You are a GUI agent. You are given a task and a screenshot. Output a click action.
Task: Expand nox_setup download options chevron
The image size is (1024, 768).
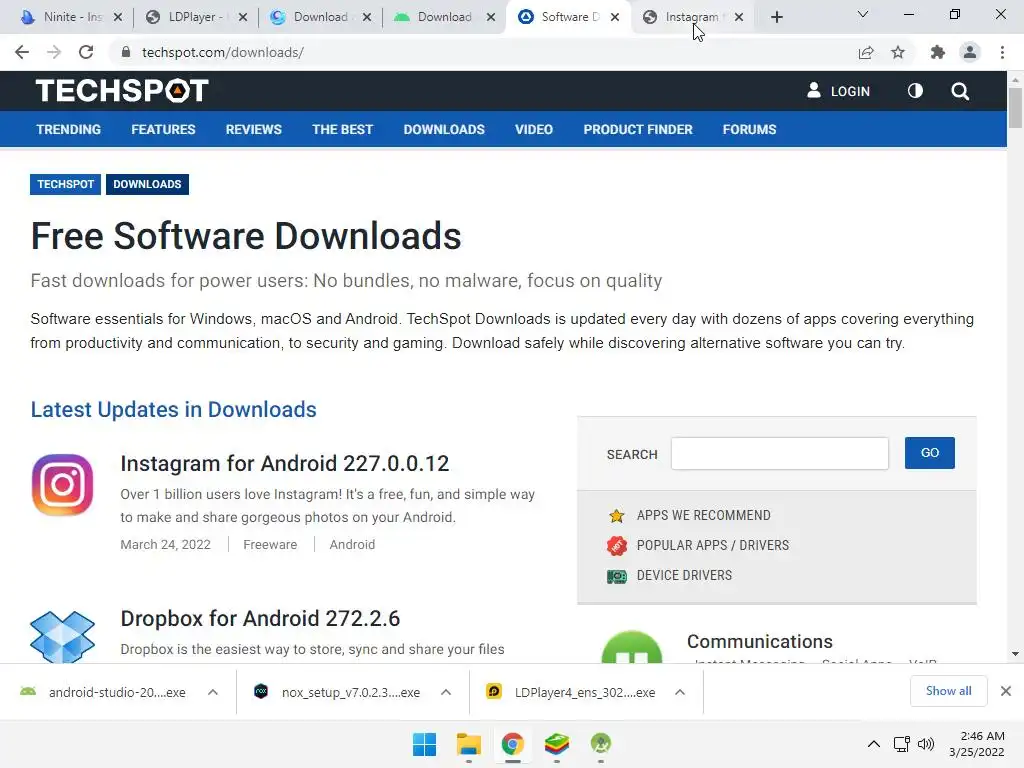(x=446, y=692)
